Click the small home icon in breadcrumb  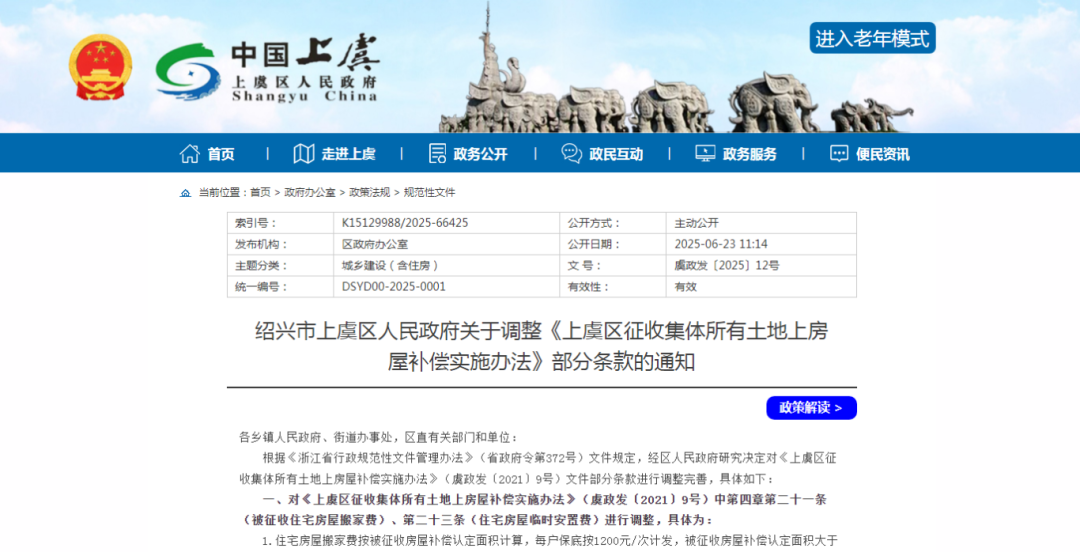pyautogui.click(x=185, y=193)
